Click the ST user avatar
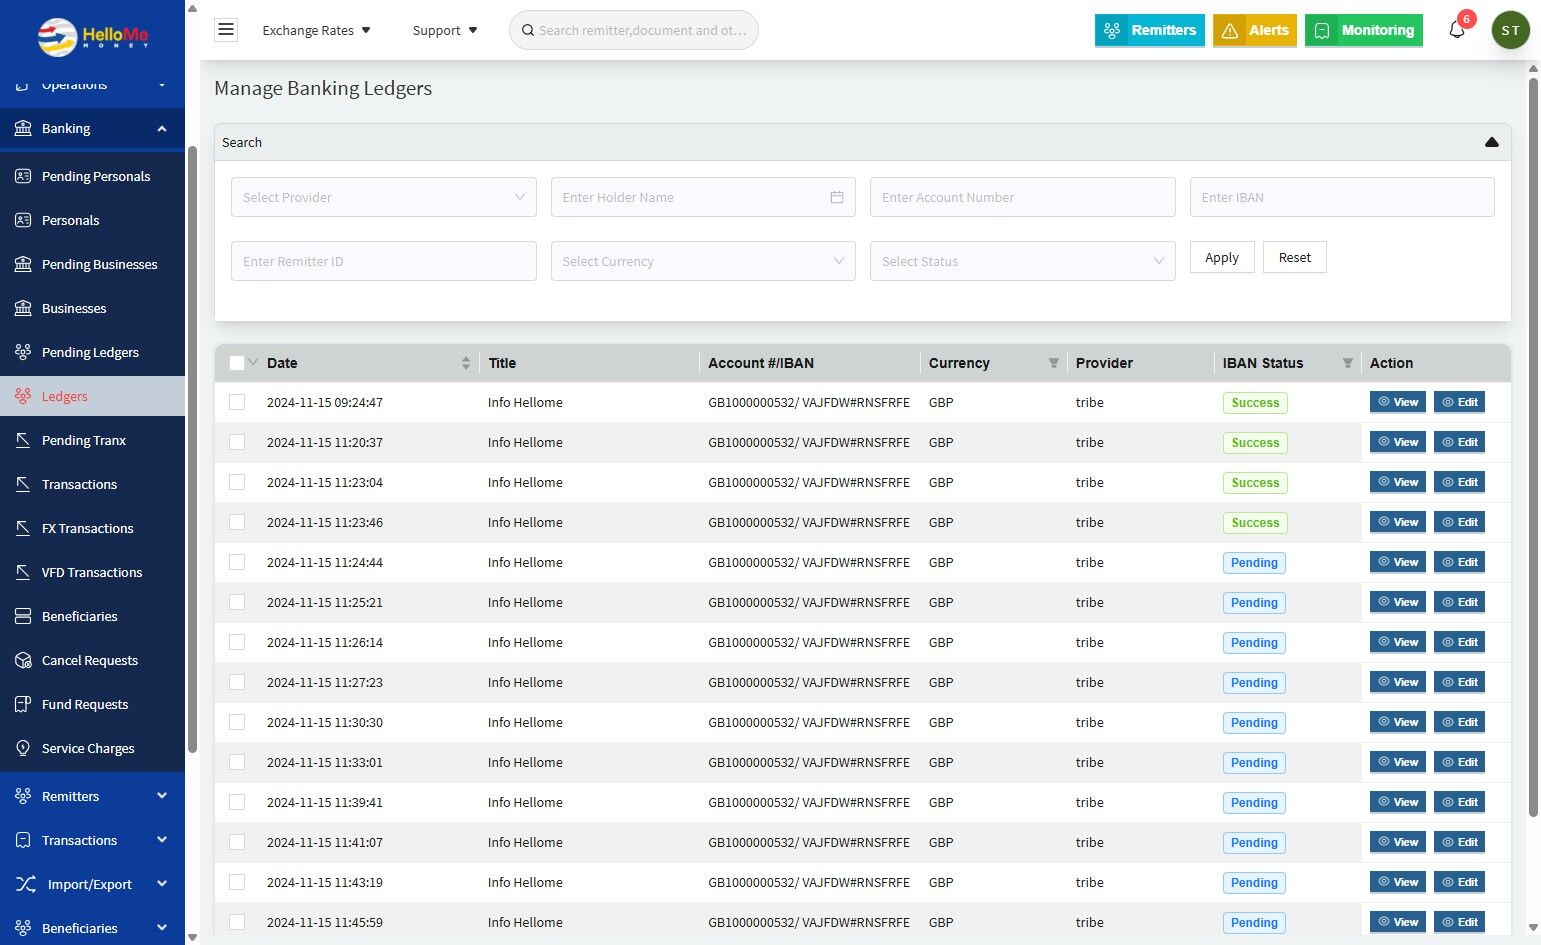This screenshot has height=945, width=1541. pyautogui.click(x=1510, y=30)
